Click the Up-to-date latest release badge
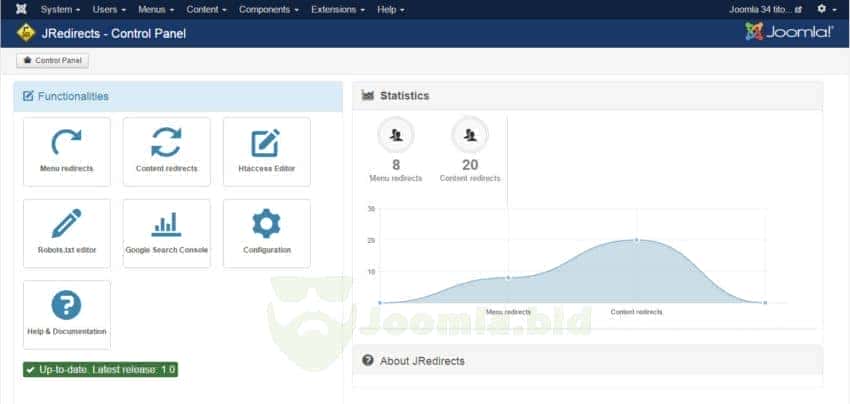 pyautogui.click(x=100, y=370)
